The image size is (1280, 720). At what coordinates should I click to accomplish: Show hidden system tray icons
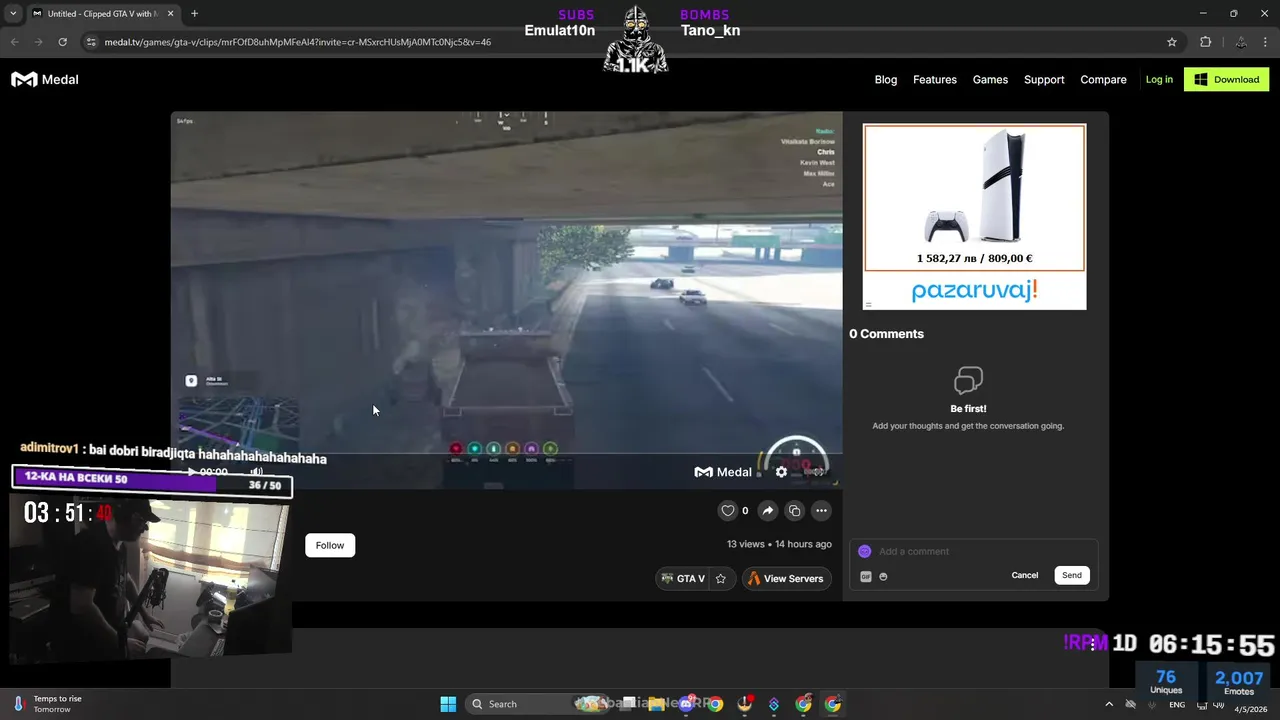tap(1108, 704)
